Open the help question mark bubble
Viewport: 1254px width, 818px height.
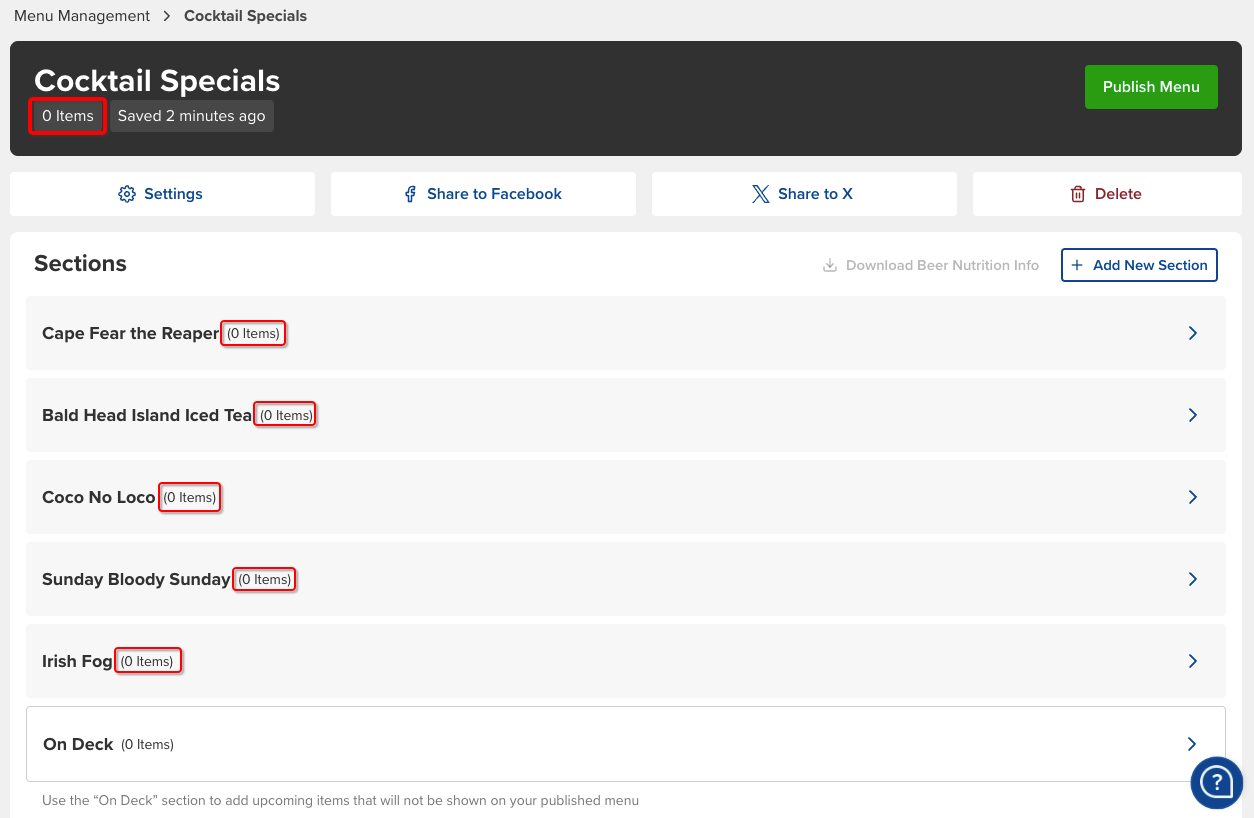(1216, 782)
